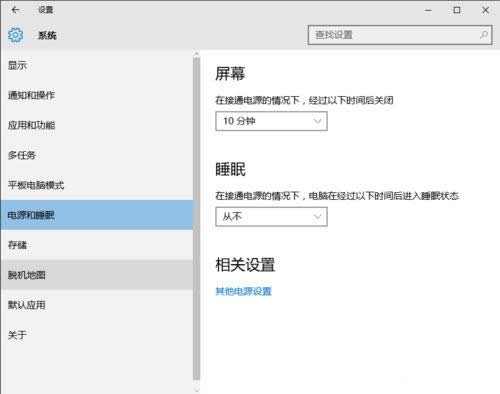500x394 pixels.
Task: Click inside the 查找设置 search box
Action: point(400,35)
